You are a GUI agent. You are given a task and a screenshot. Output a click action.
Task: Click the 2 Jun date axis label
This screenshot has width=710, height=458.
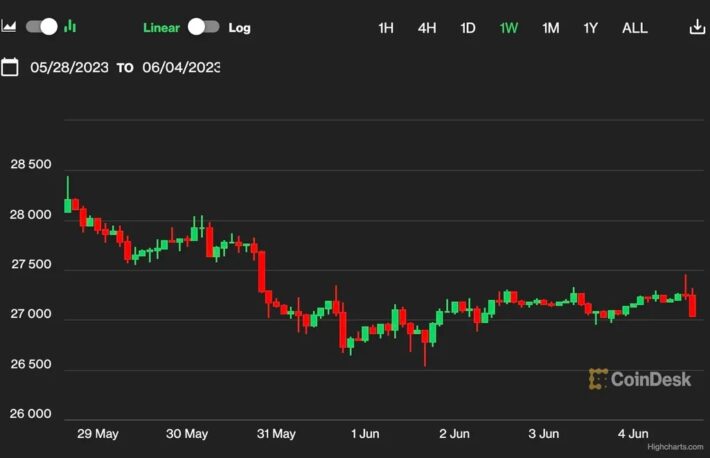pyautogui.click(x=454, y=434)
